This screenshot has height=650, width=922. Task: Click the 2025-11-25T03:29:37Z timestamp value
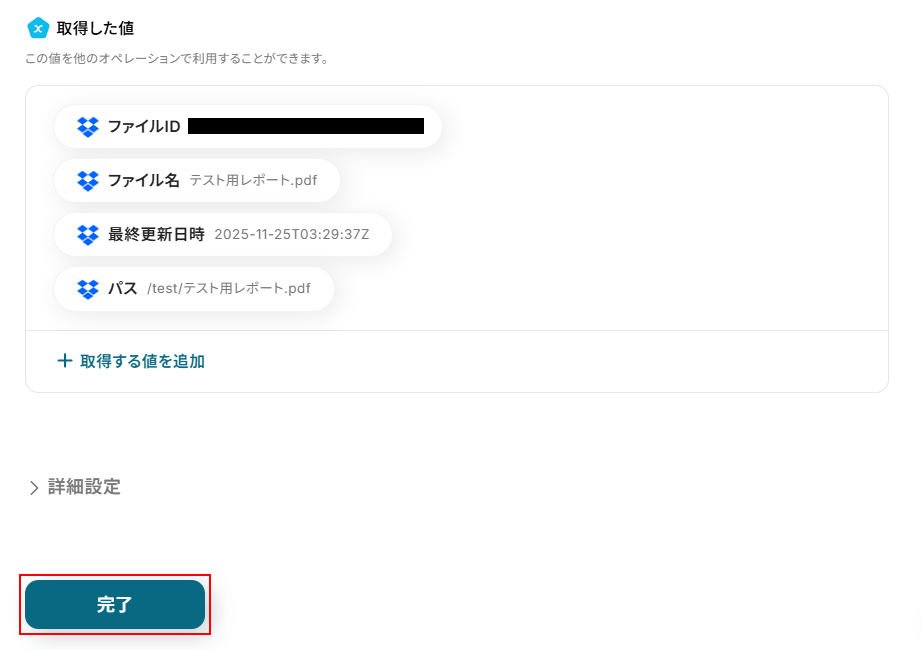tap(292, 235)
